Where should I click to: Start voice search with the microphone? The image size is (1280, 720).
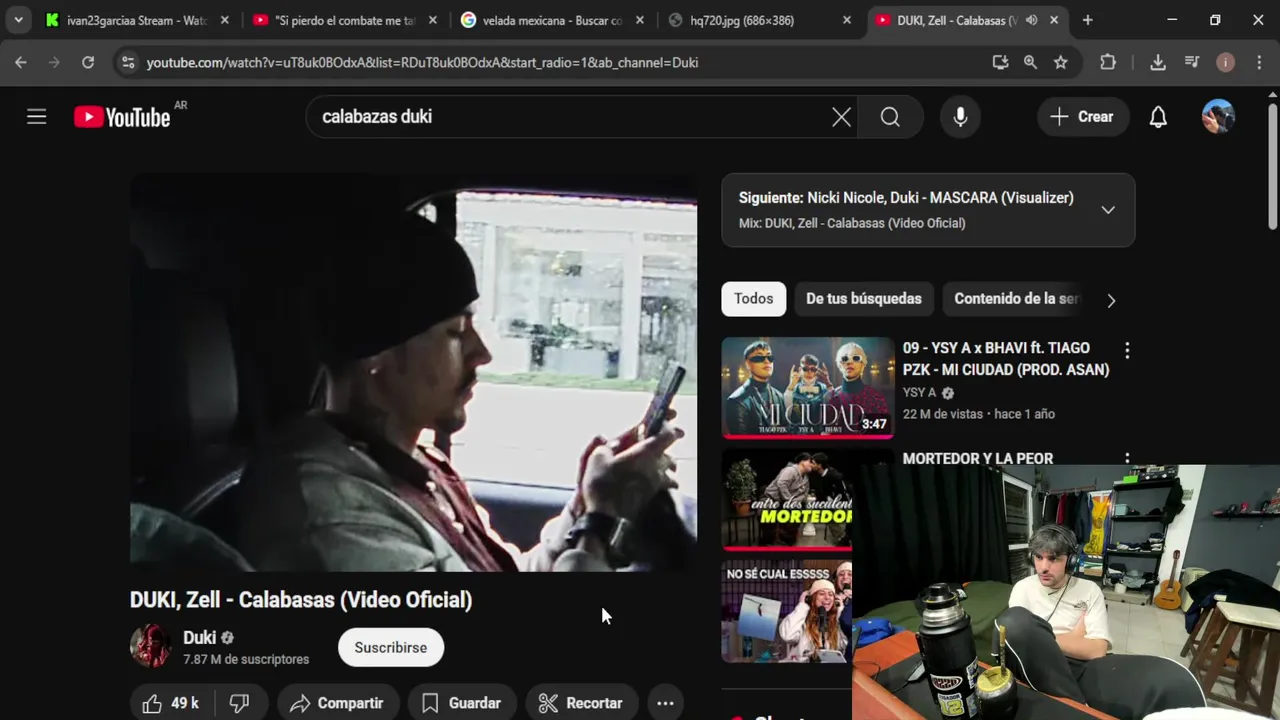[x=960, y=117]
